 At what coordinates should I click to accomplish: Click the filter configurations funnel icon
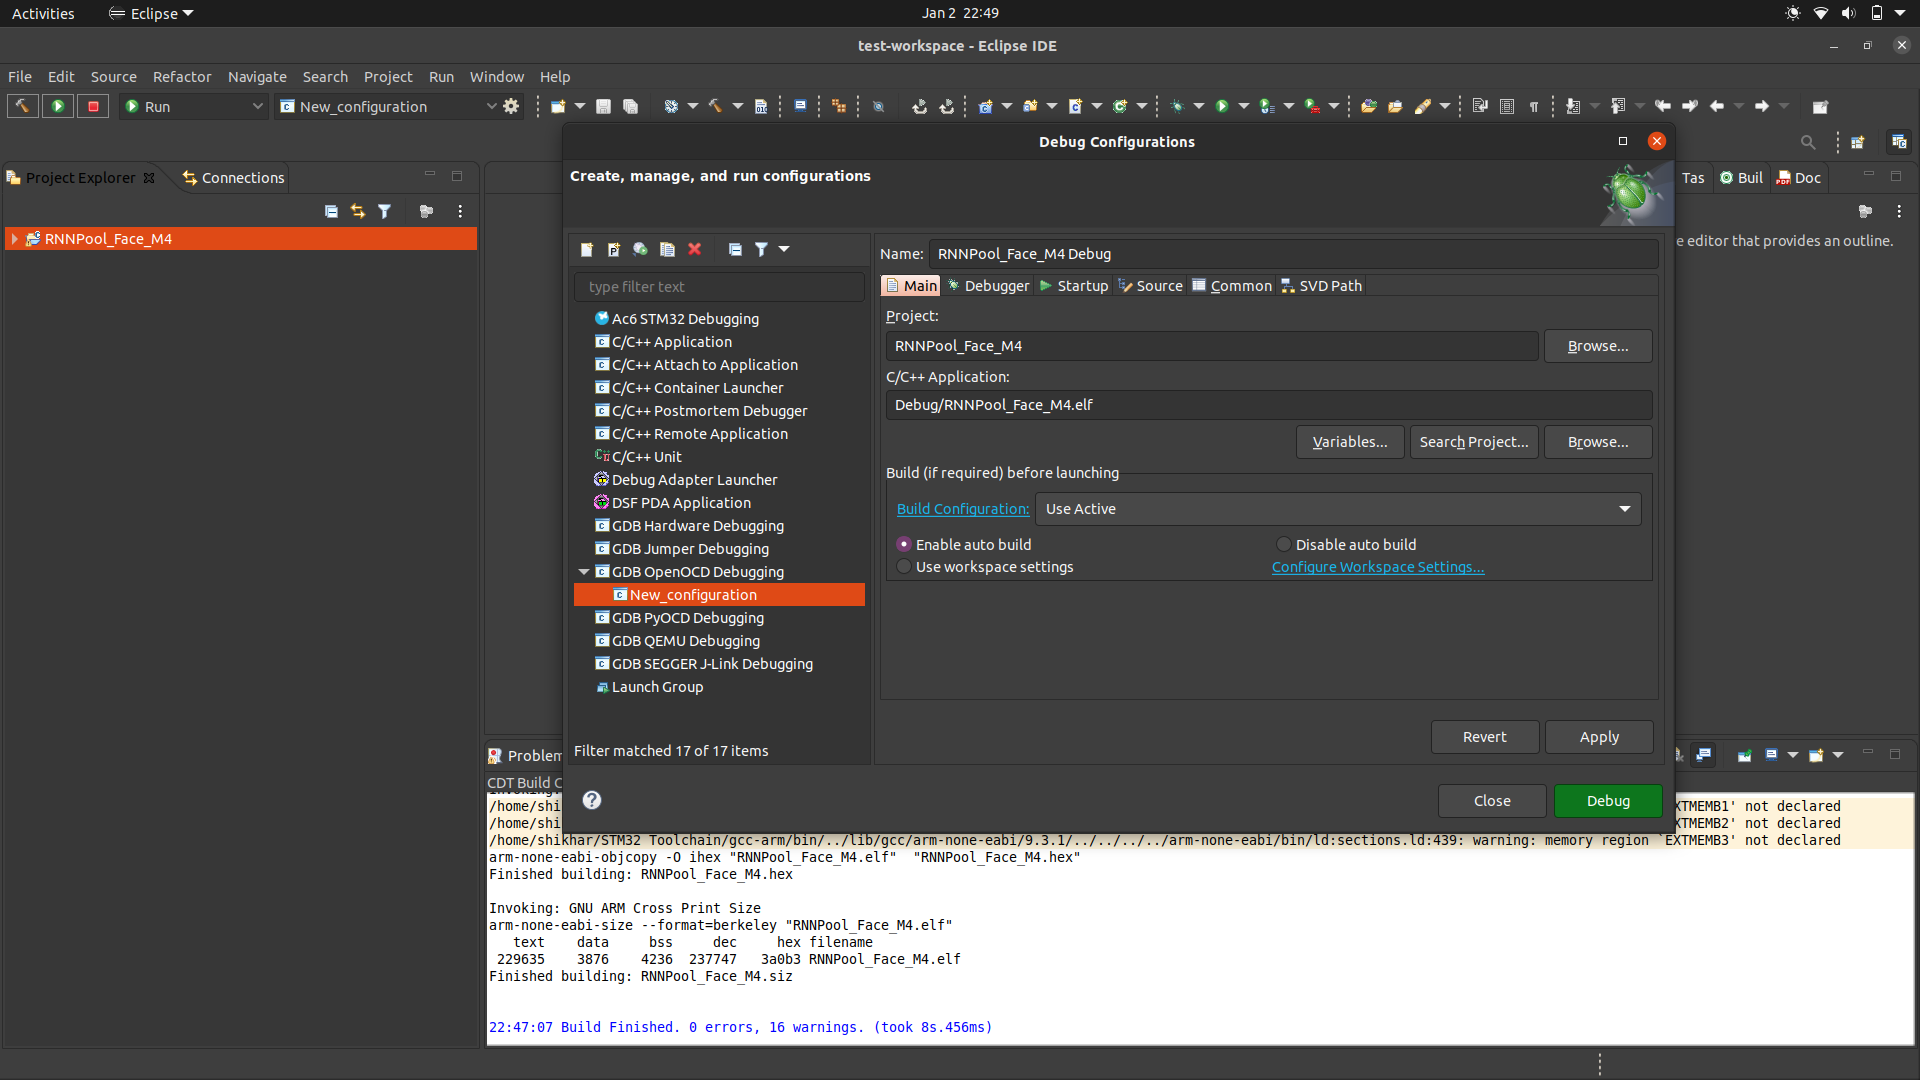point(761,250)
